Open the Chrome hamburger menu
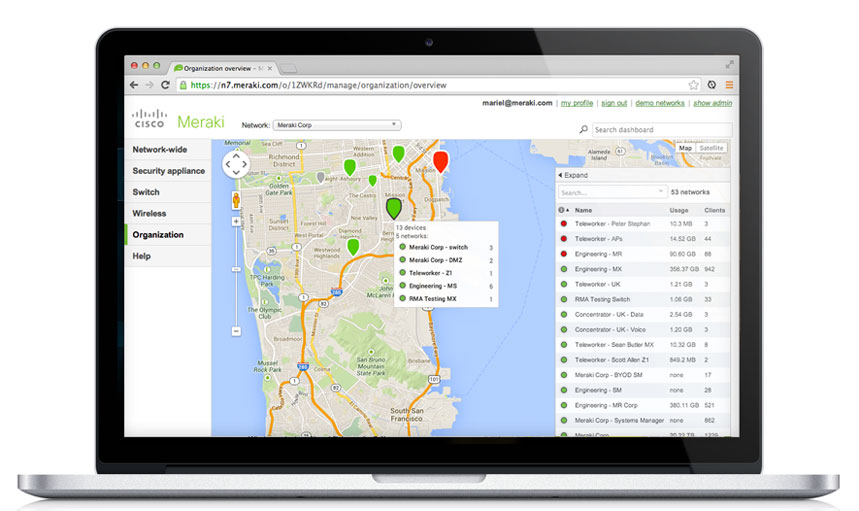 pyautogui.click(x=729, y=85)
